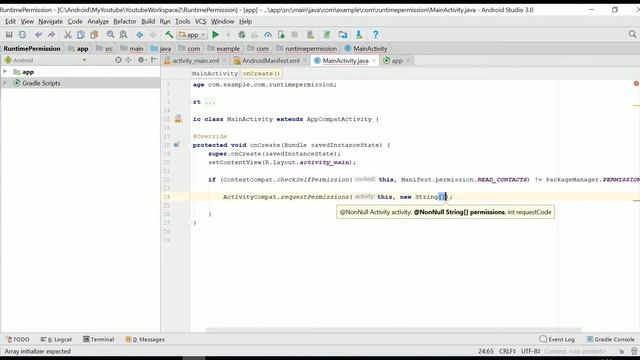Click the Redo arrow icon
Image resolution: width=640 pixels, height=360 pixels.
[x=51, y=35]
